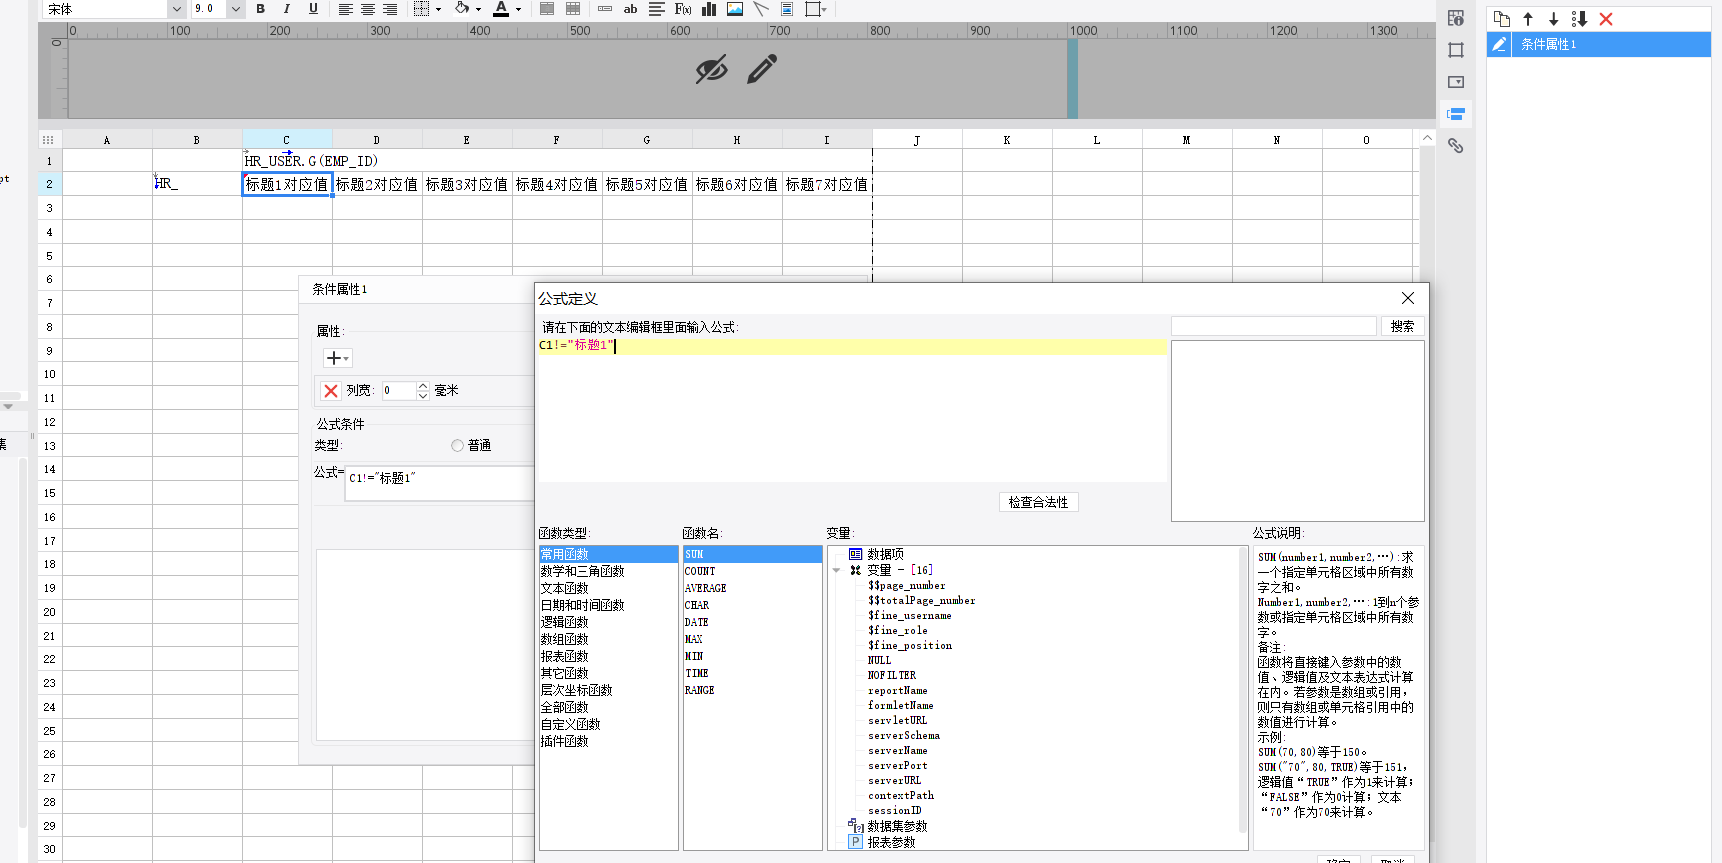1722x863 pixels.
Task: Open the cell attributes panel icon
Action: [1456, 50]
